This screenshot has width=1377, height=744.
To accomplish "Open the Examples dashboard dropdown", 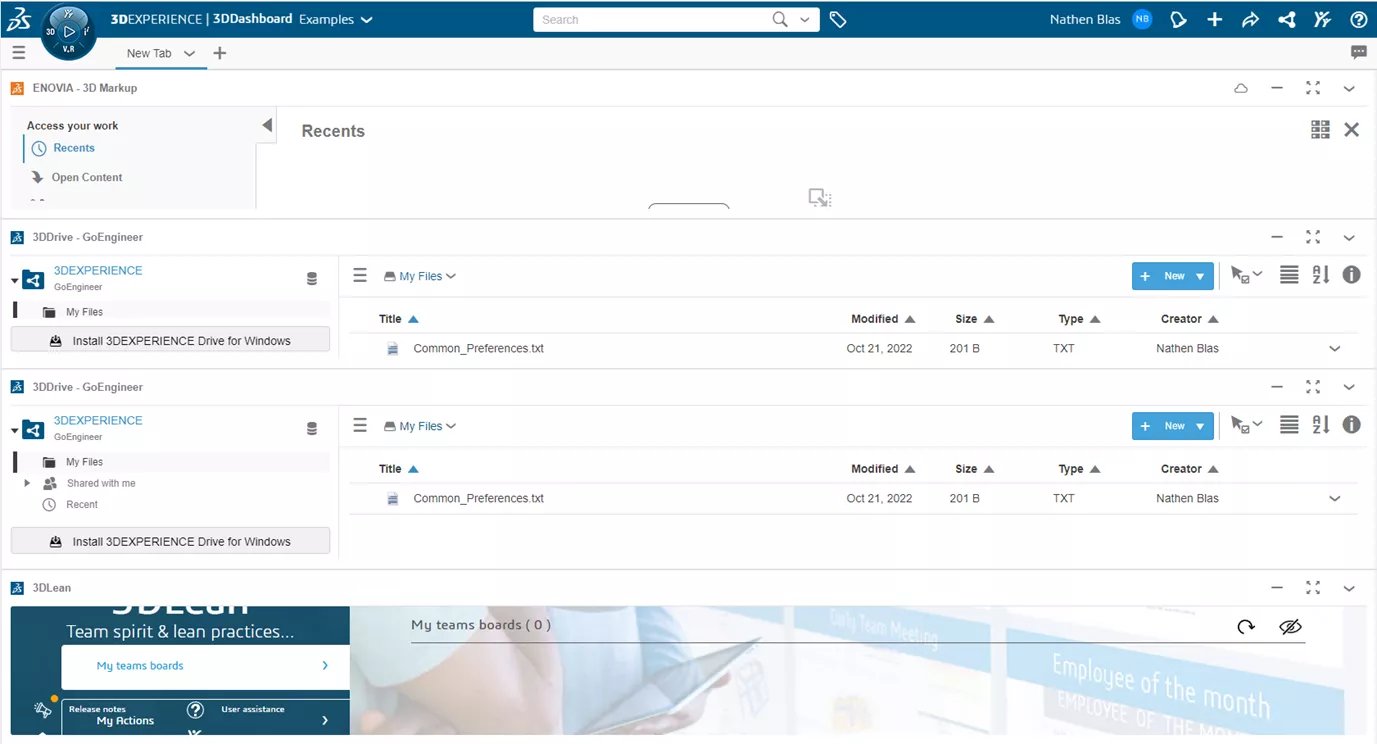I will [336, 19].
